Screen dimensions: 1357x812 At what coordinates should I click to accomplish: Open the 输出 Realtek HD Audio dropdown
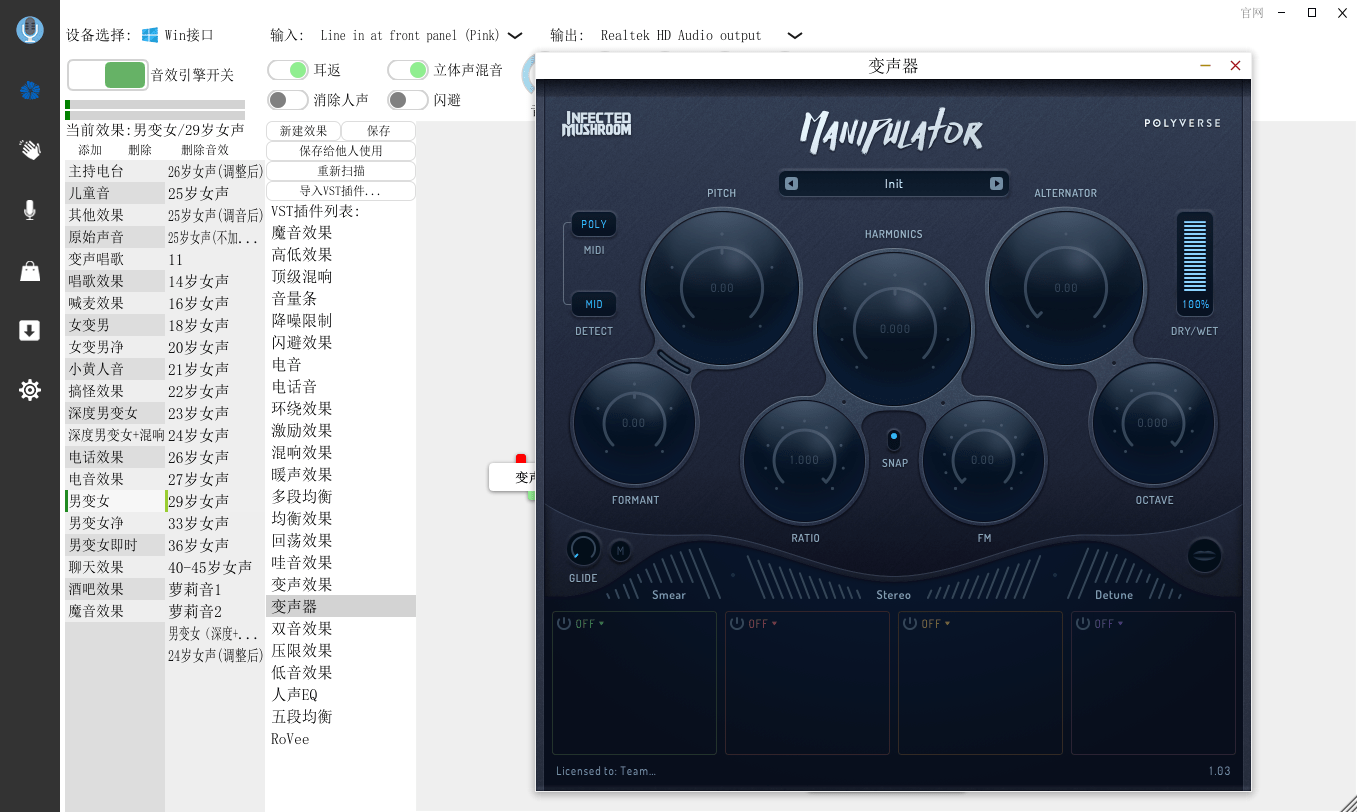tap(700, 35)
